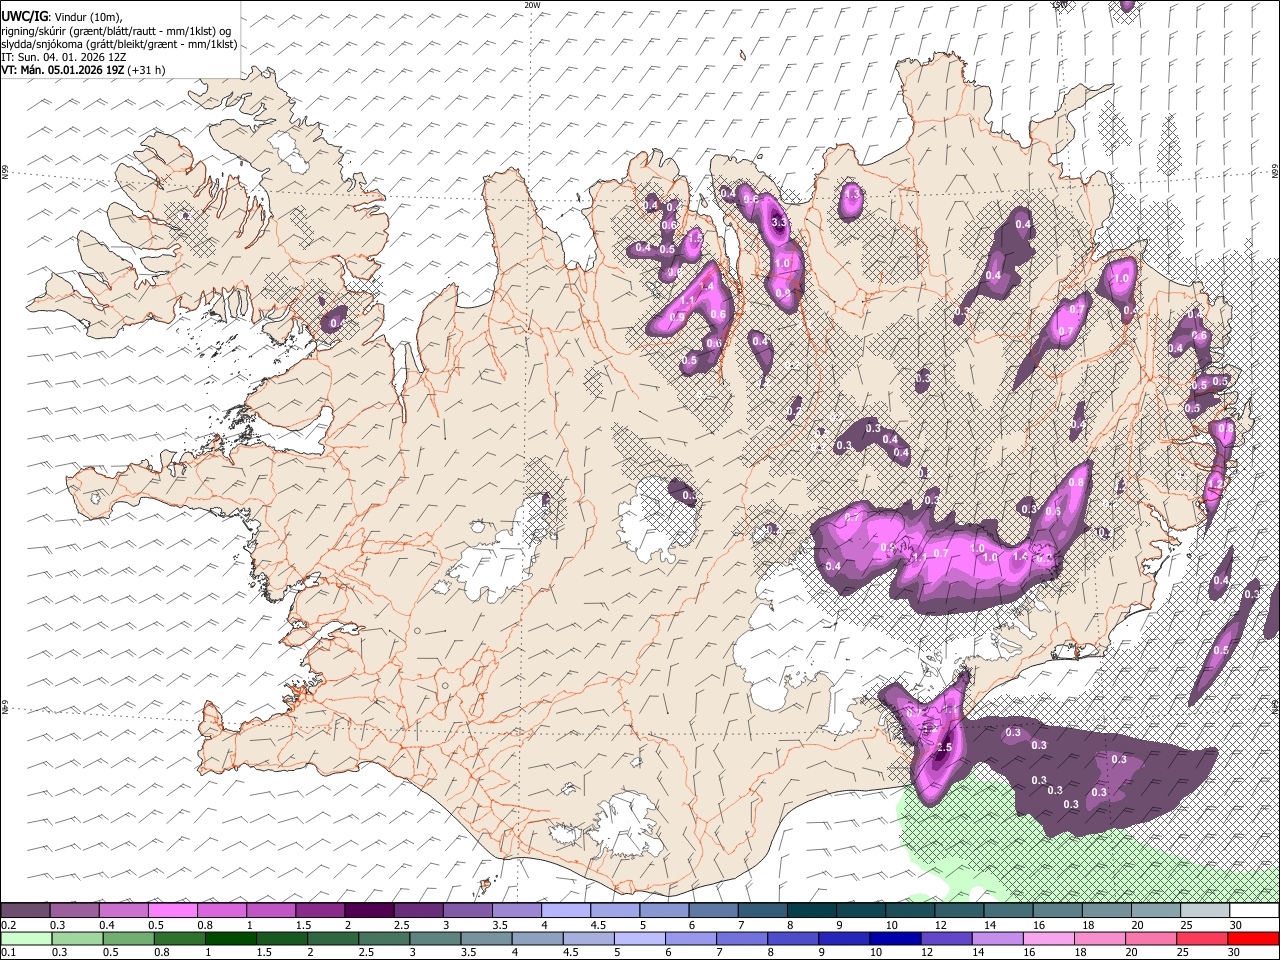Click the upper scale swatch starting at 3.5
Screen dimensions: 1280x960
(517, 911)
